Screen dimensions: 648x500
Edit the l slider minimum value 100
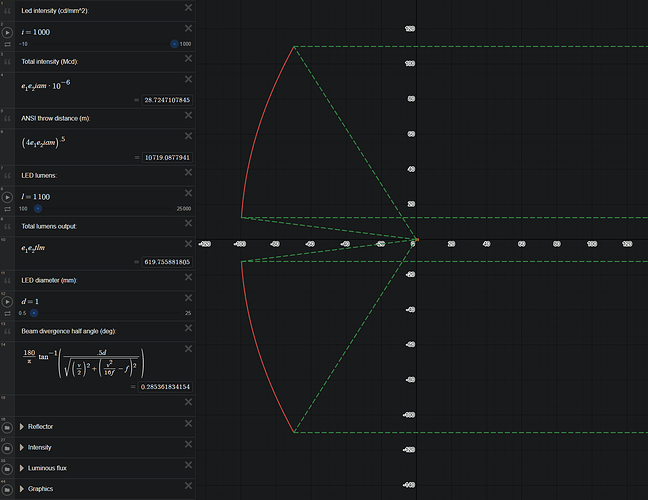pos(23,209)
